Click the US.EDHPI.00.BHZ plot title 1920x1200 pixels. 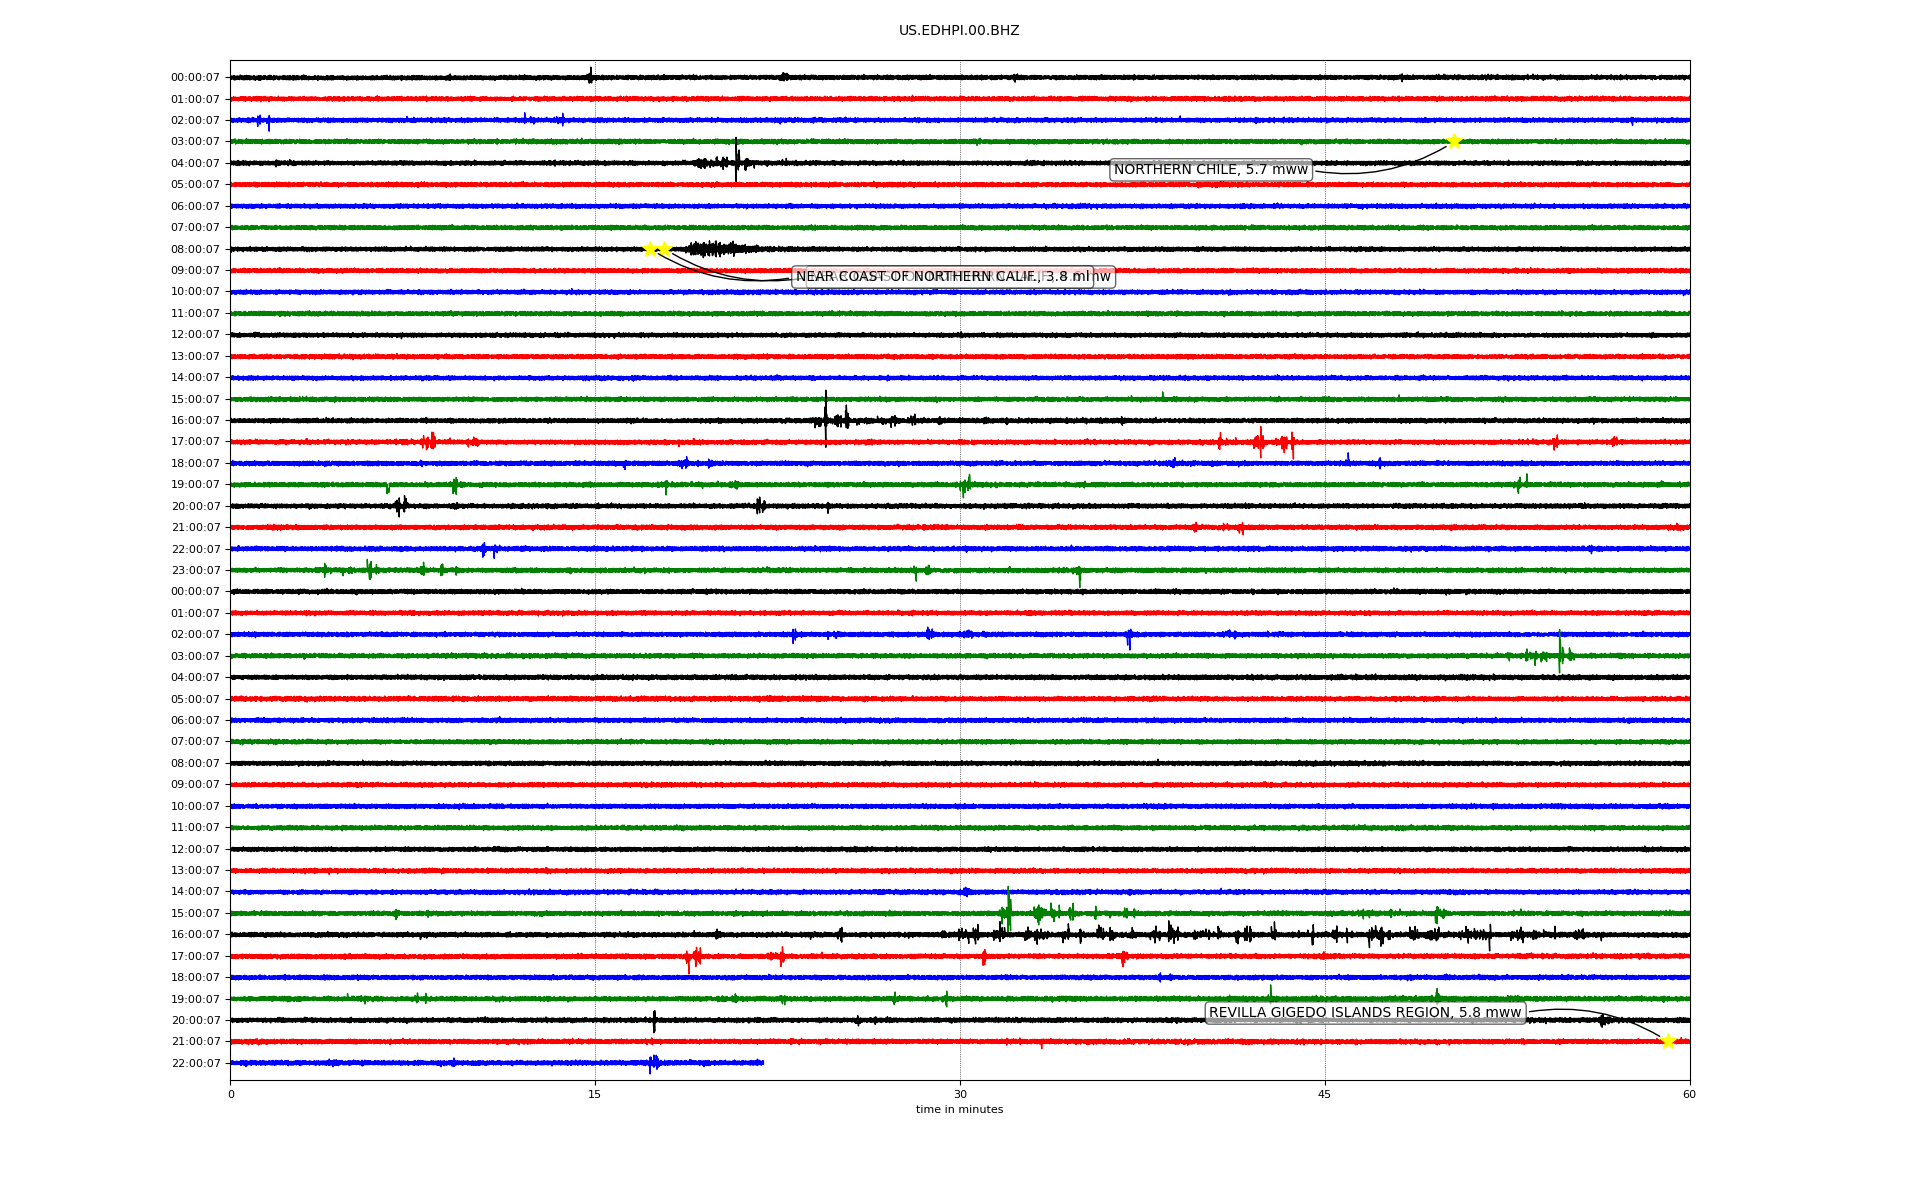959,31
